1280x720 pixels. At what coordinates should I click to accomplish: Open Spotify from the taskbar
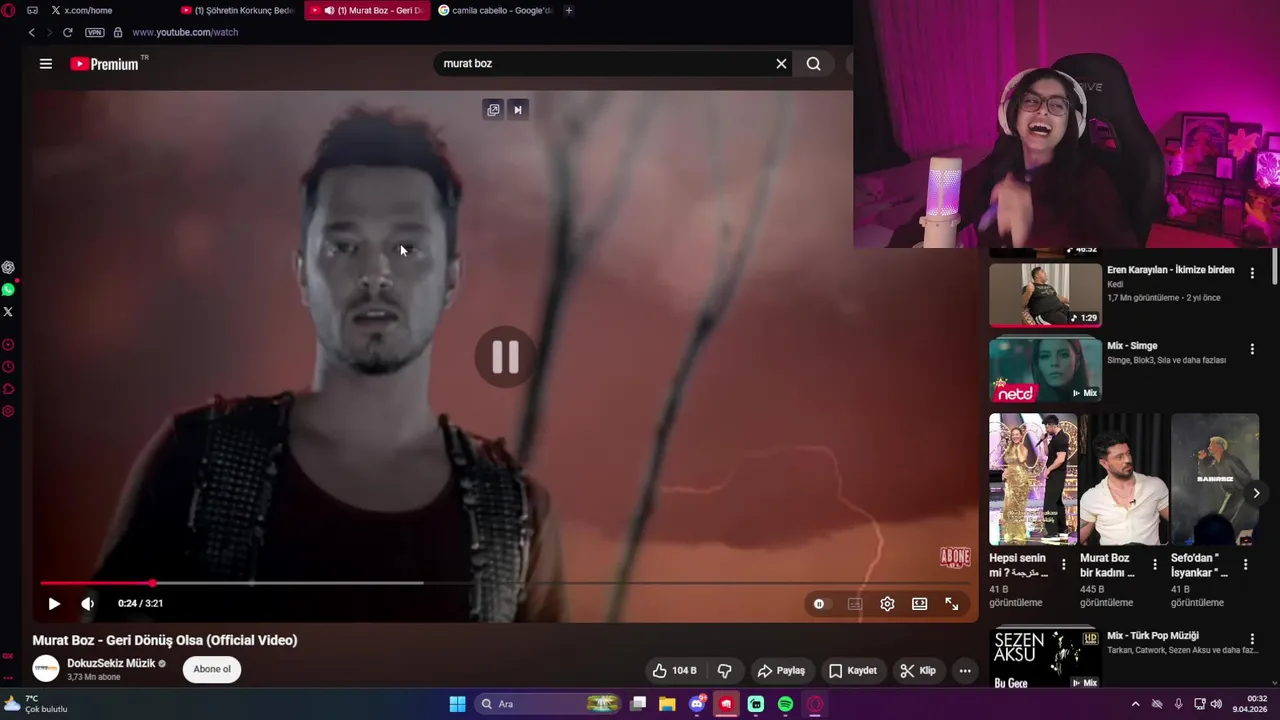(785, 704)
